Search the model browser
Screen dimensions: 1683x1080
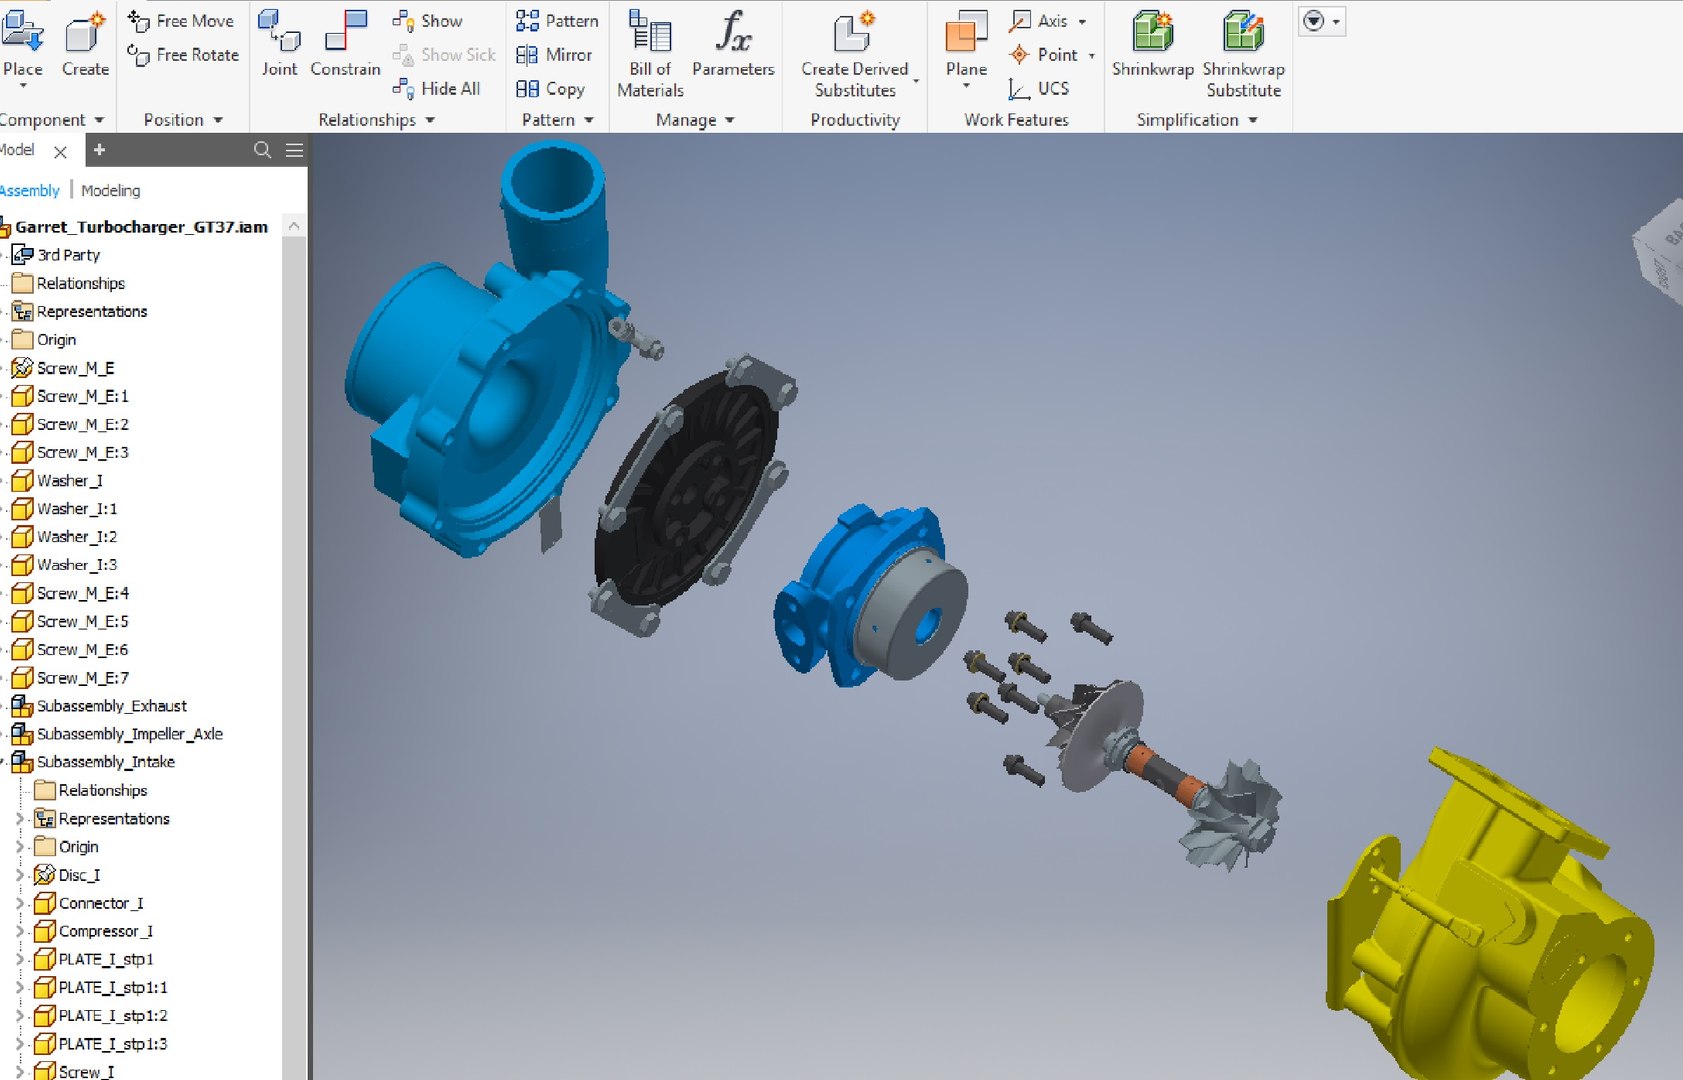tap(262, 150)
